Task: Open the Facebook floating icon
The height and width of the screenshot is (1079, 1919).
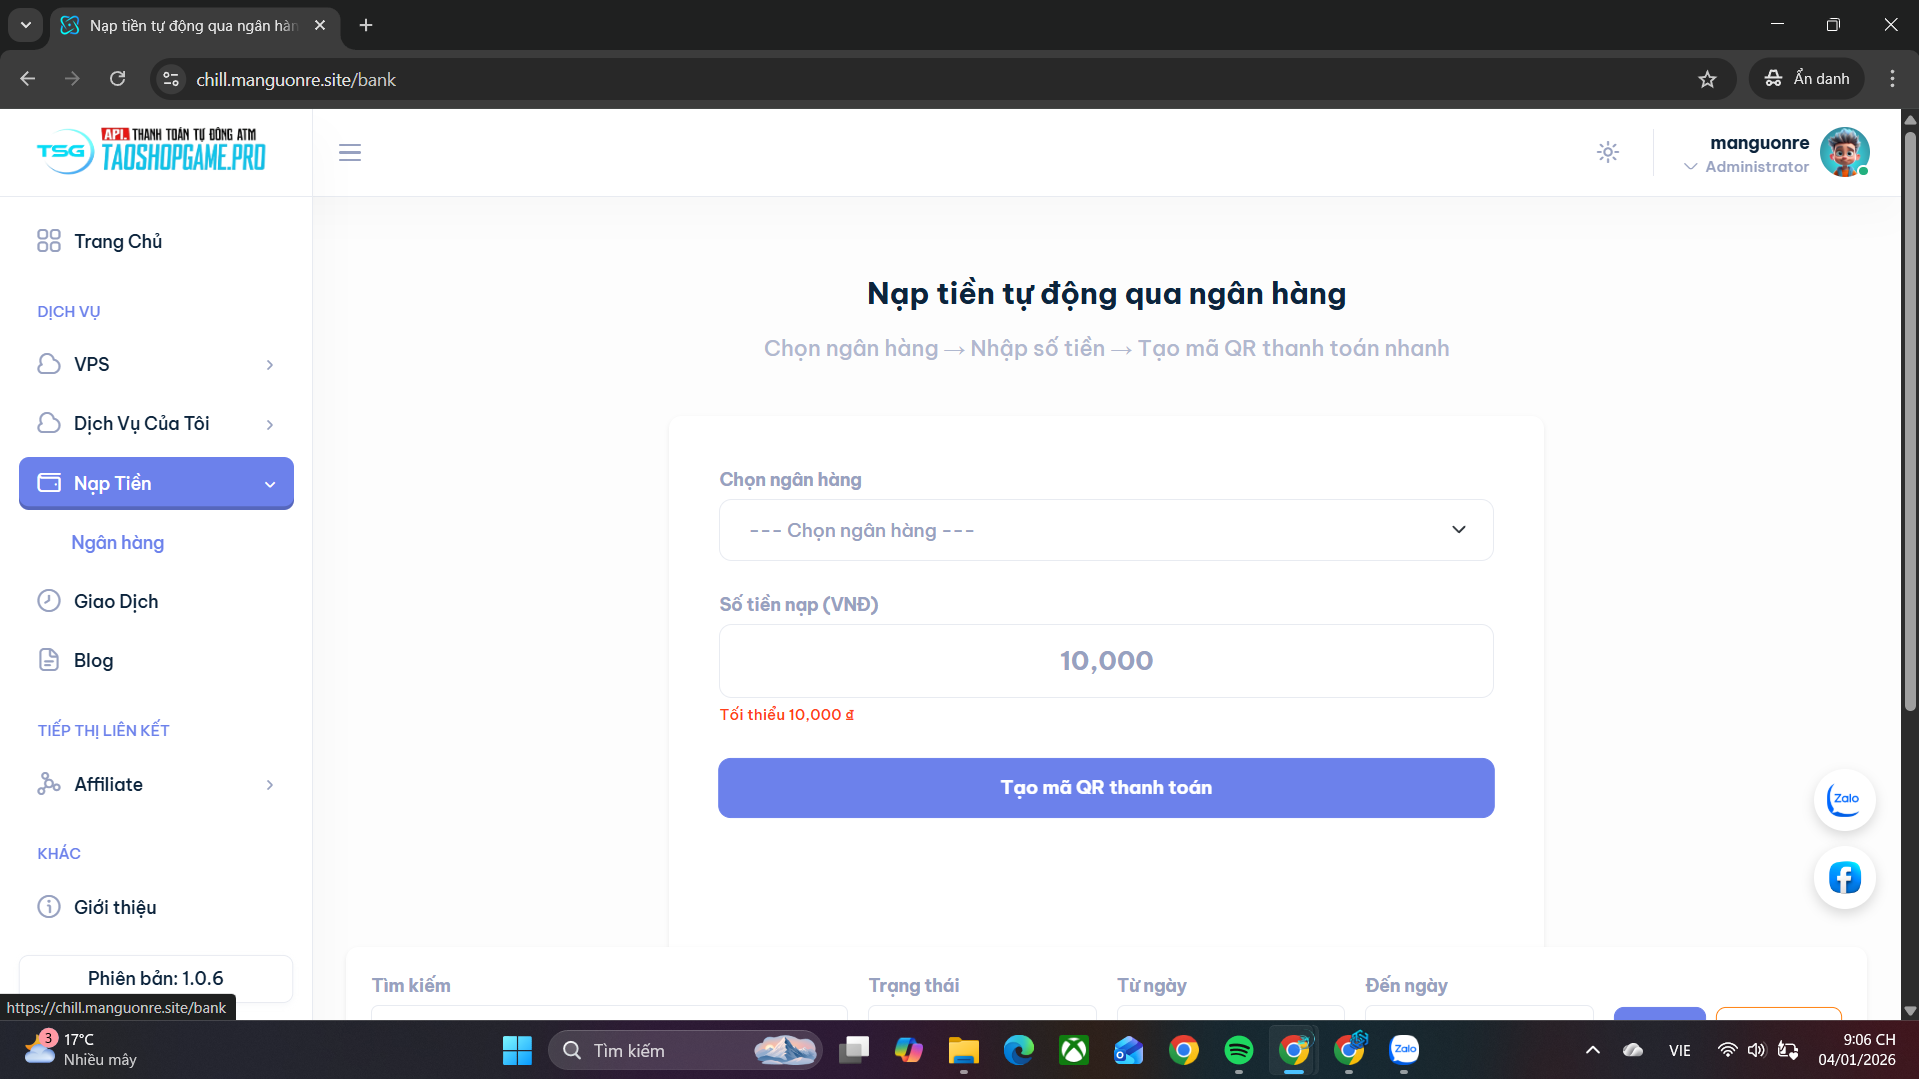Action: 1844,878
